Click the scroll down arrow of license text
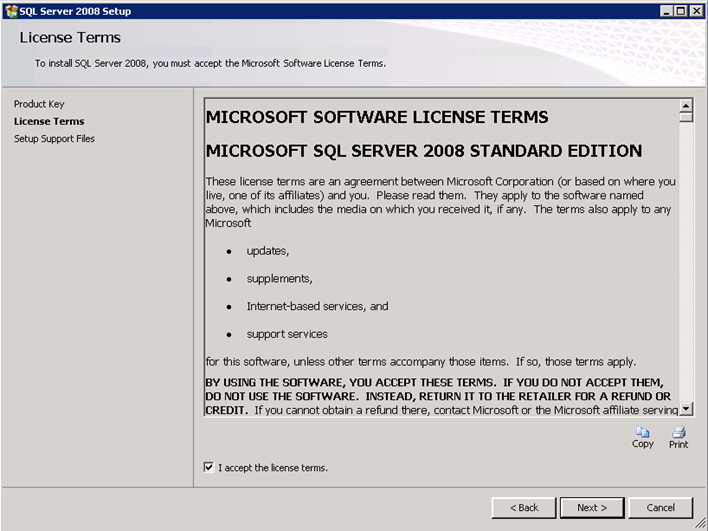This screenshot has height=531, width=708. coord(686,409)
